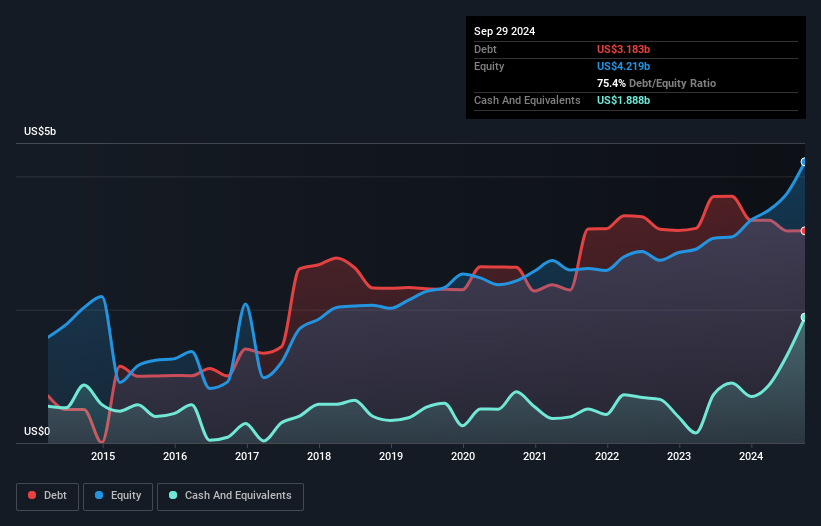Click the Cash And Equivalents tooltip row label
The width and height of the screenshot is (821, 526).
[527, 100]
